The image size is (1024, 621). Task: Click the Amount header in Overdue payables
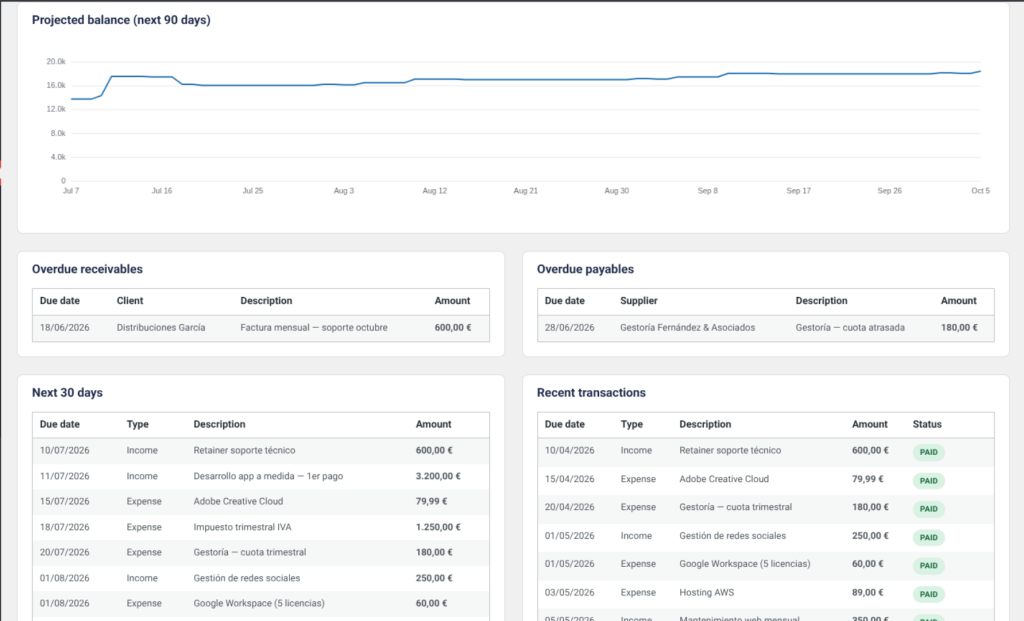[x=958, y=301]
